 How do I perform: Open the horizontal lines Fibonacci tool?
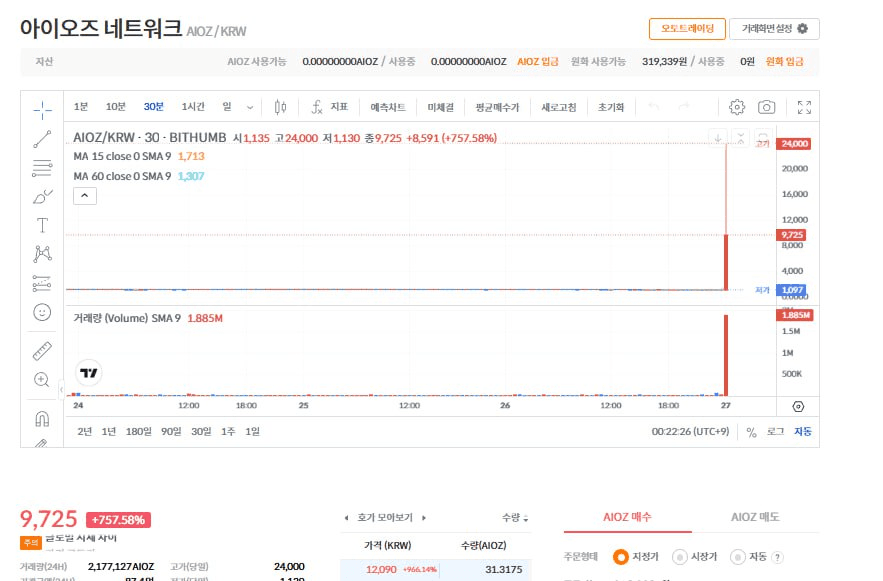tap(42, 168)
